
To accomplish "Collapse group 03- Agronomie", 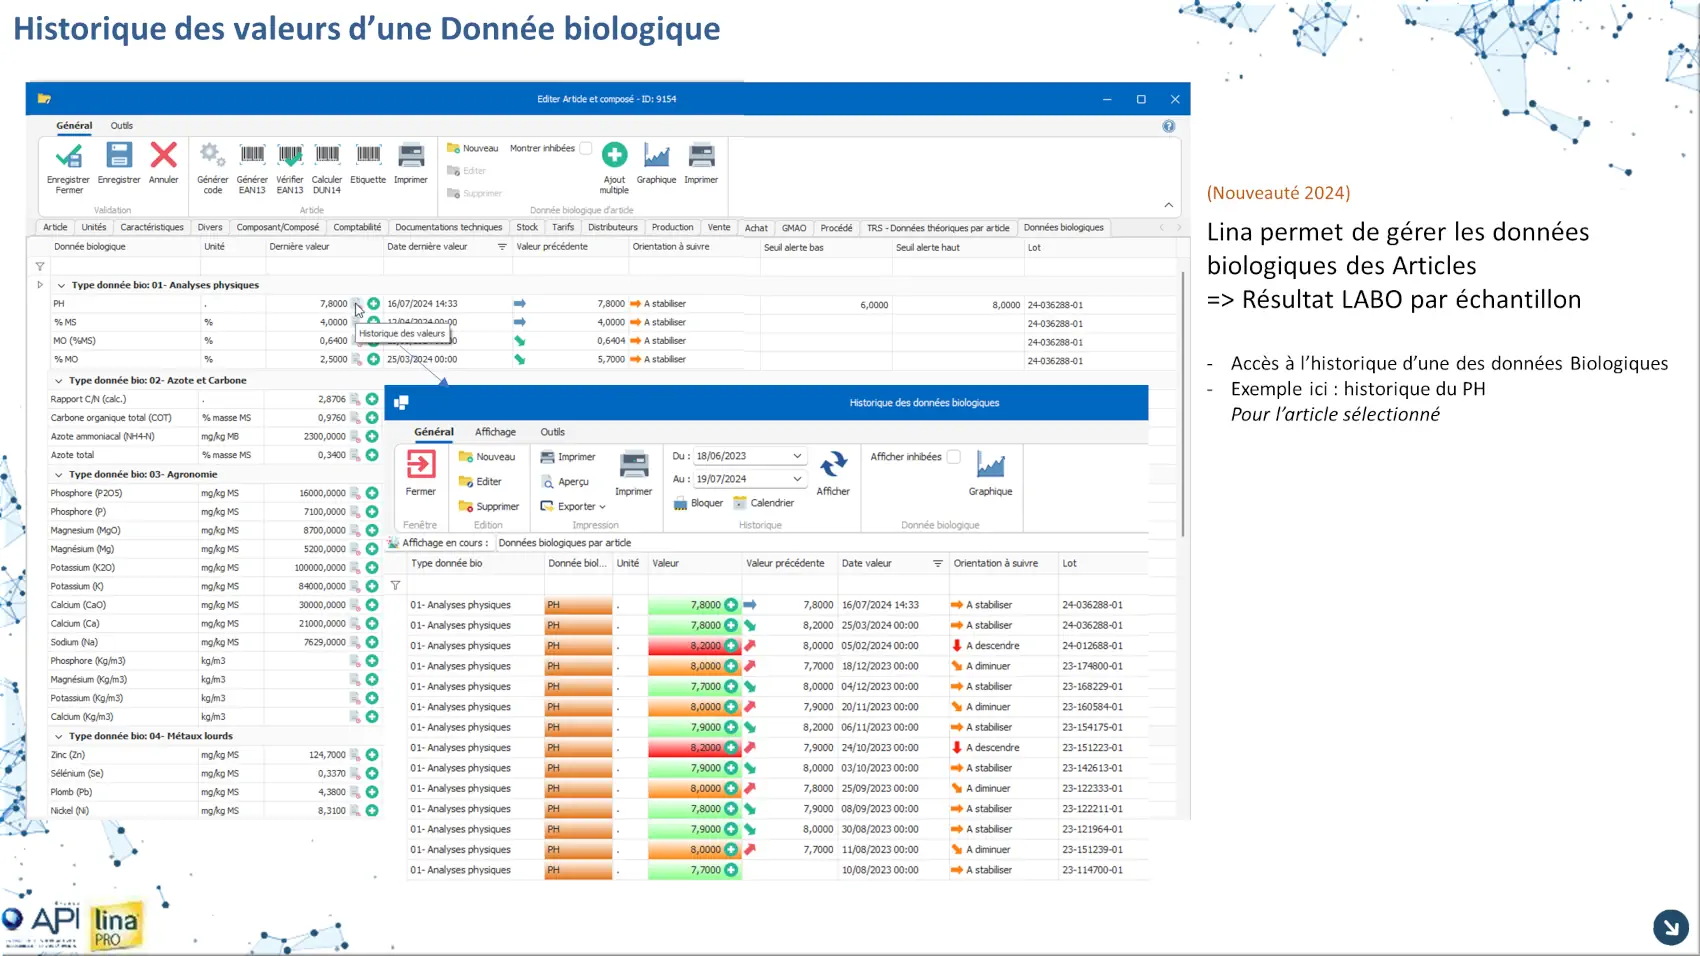I will [x=58, y=475].
